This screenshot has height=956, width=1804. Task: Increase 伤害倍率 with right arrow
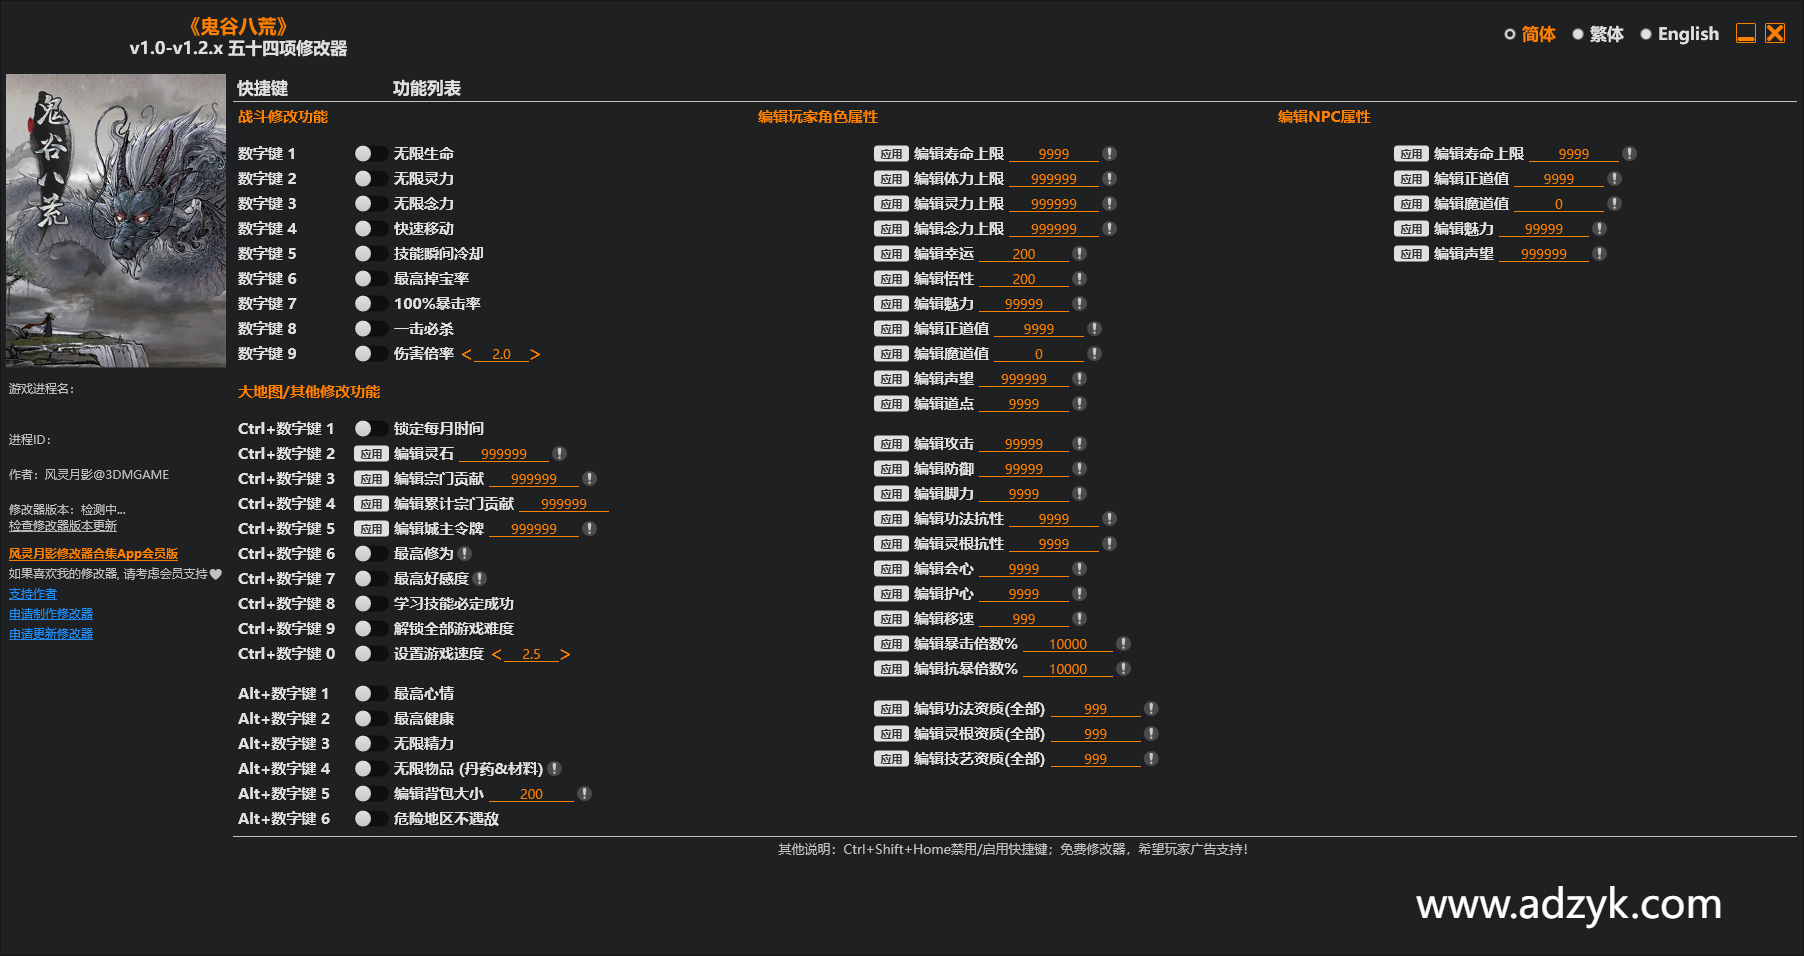point(535,354)
